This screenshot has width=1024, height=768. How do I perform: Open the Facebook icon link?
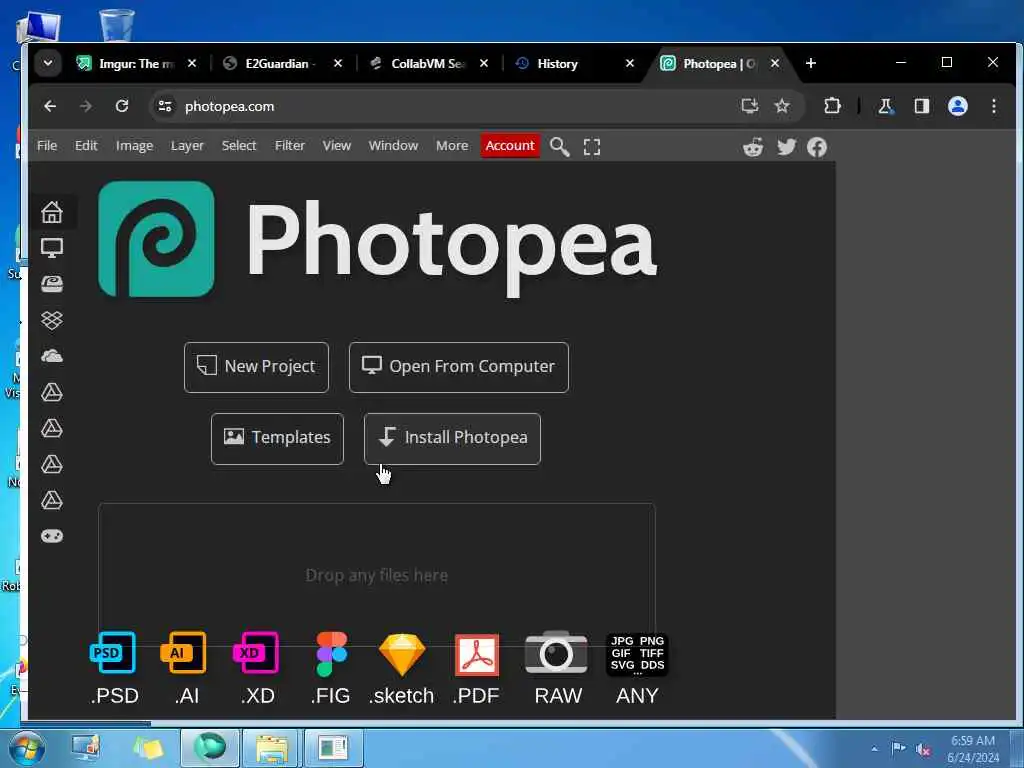coord(817,147)
